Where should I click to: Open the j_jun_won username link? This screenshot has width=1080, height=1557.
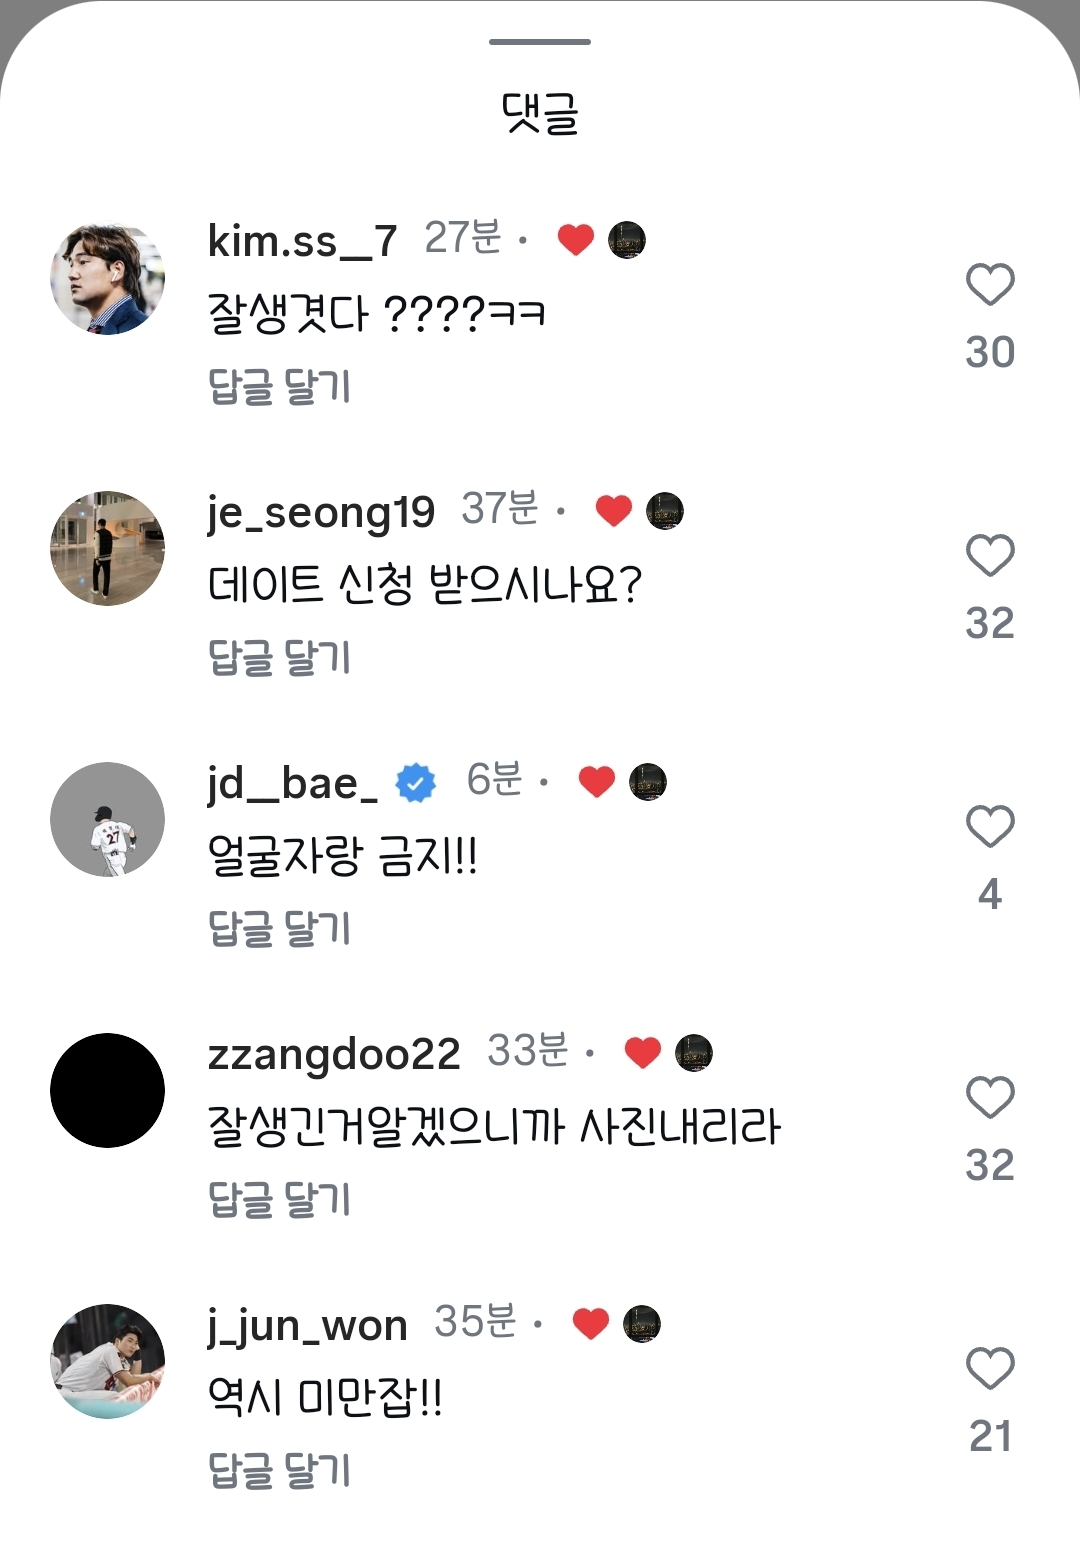307,1327
